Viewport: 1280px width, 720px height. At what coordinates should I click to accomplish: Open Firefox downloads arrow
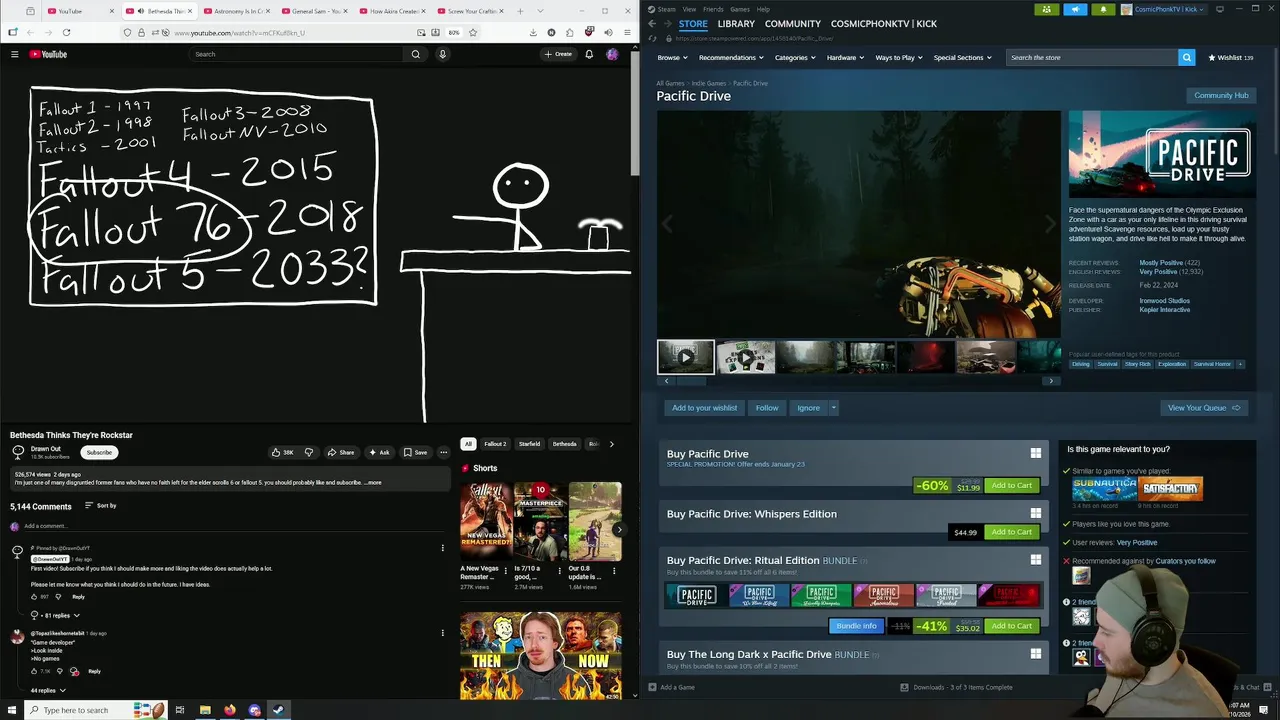(532, 32)
